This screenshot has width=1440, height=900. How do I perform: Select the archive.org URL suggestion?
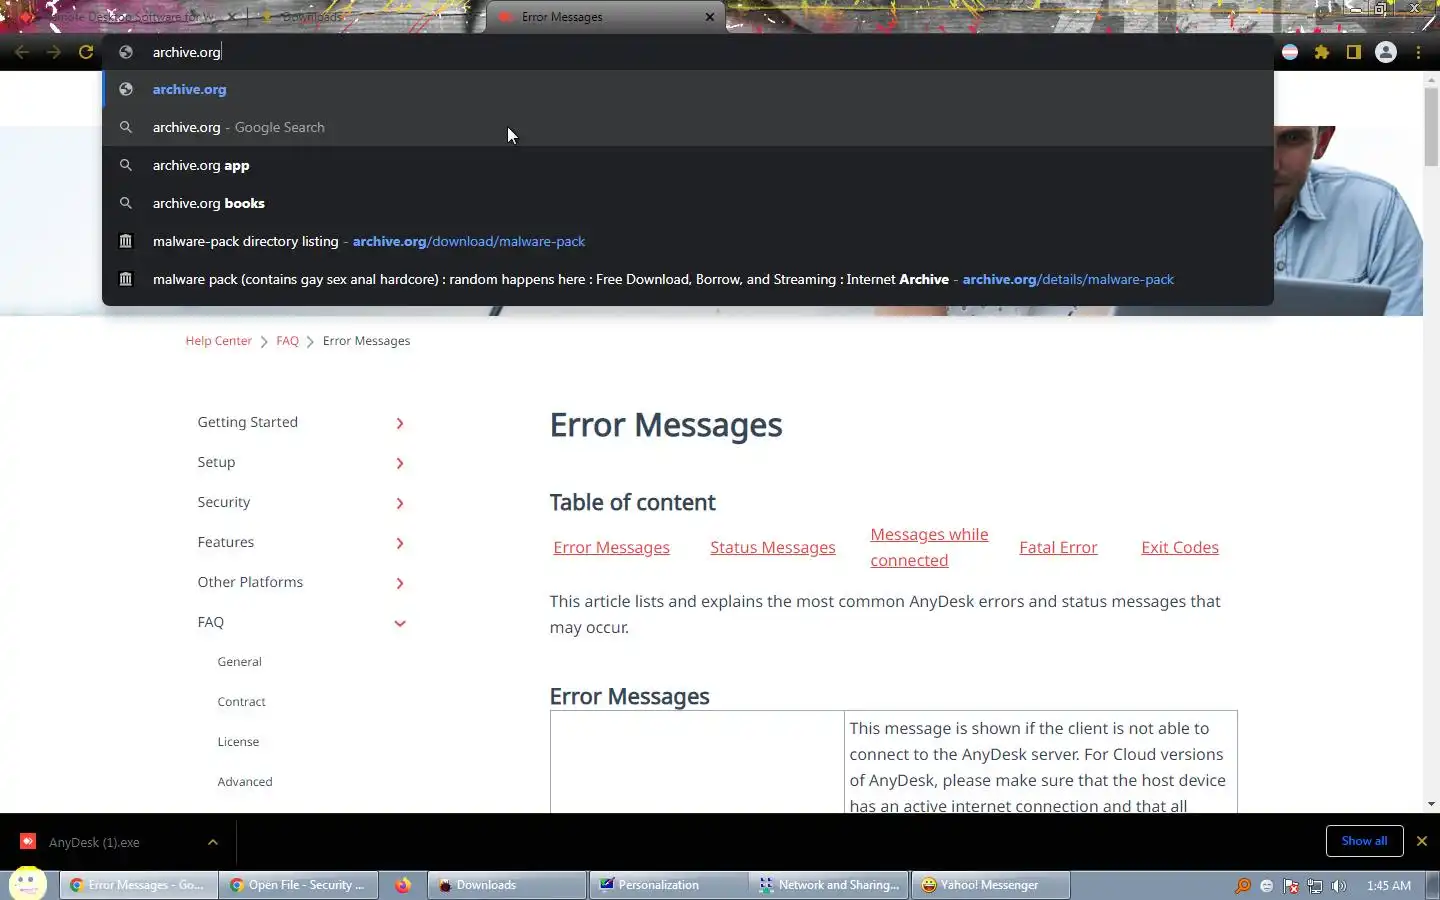point(688,89)
